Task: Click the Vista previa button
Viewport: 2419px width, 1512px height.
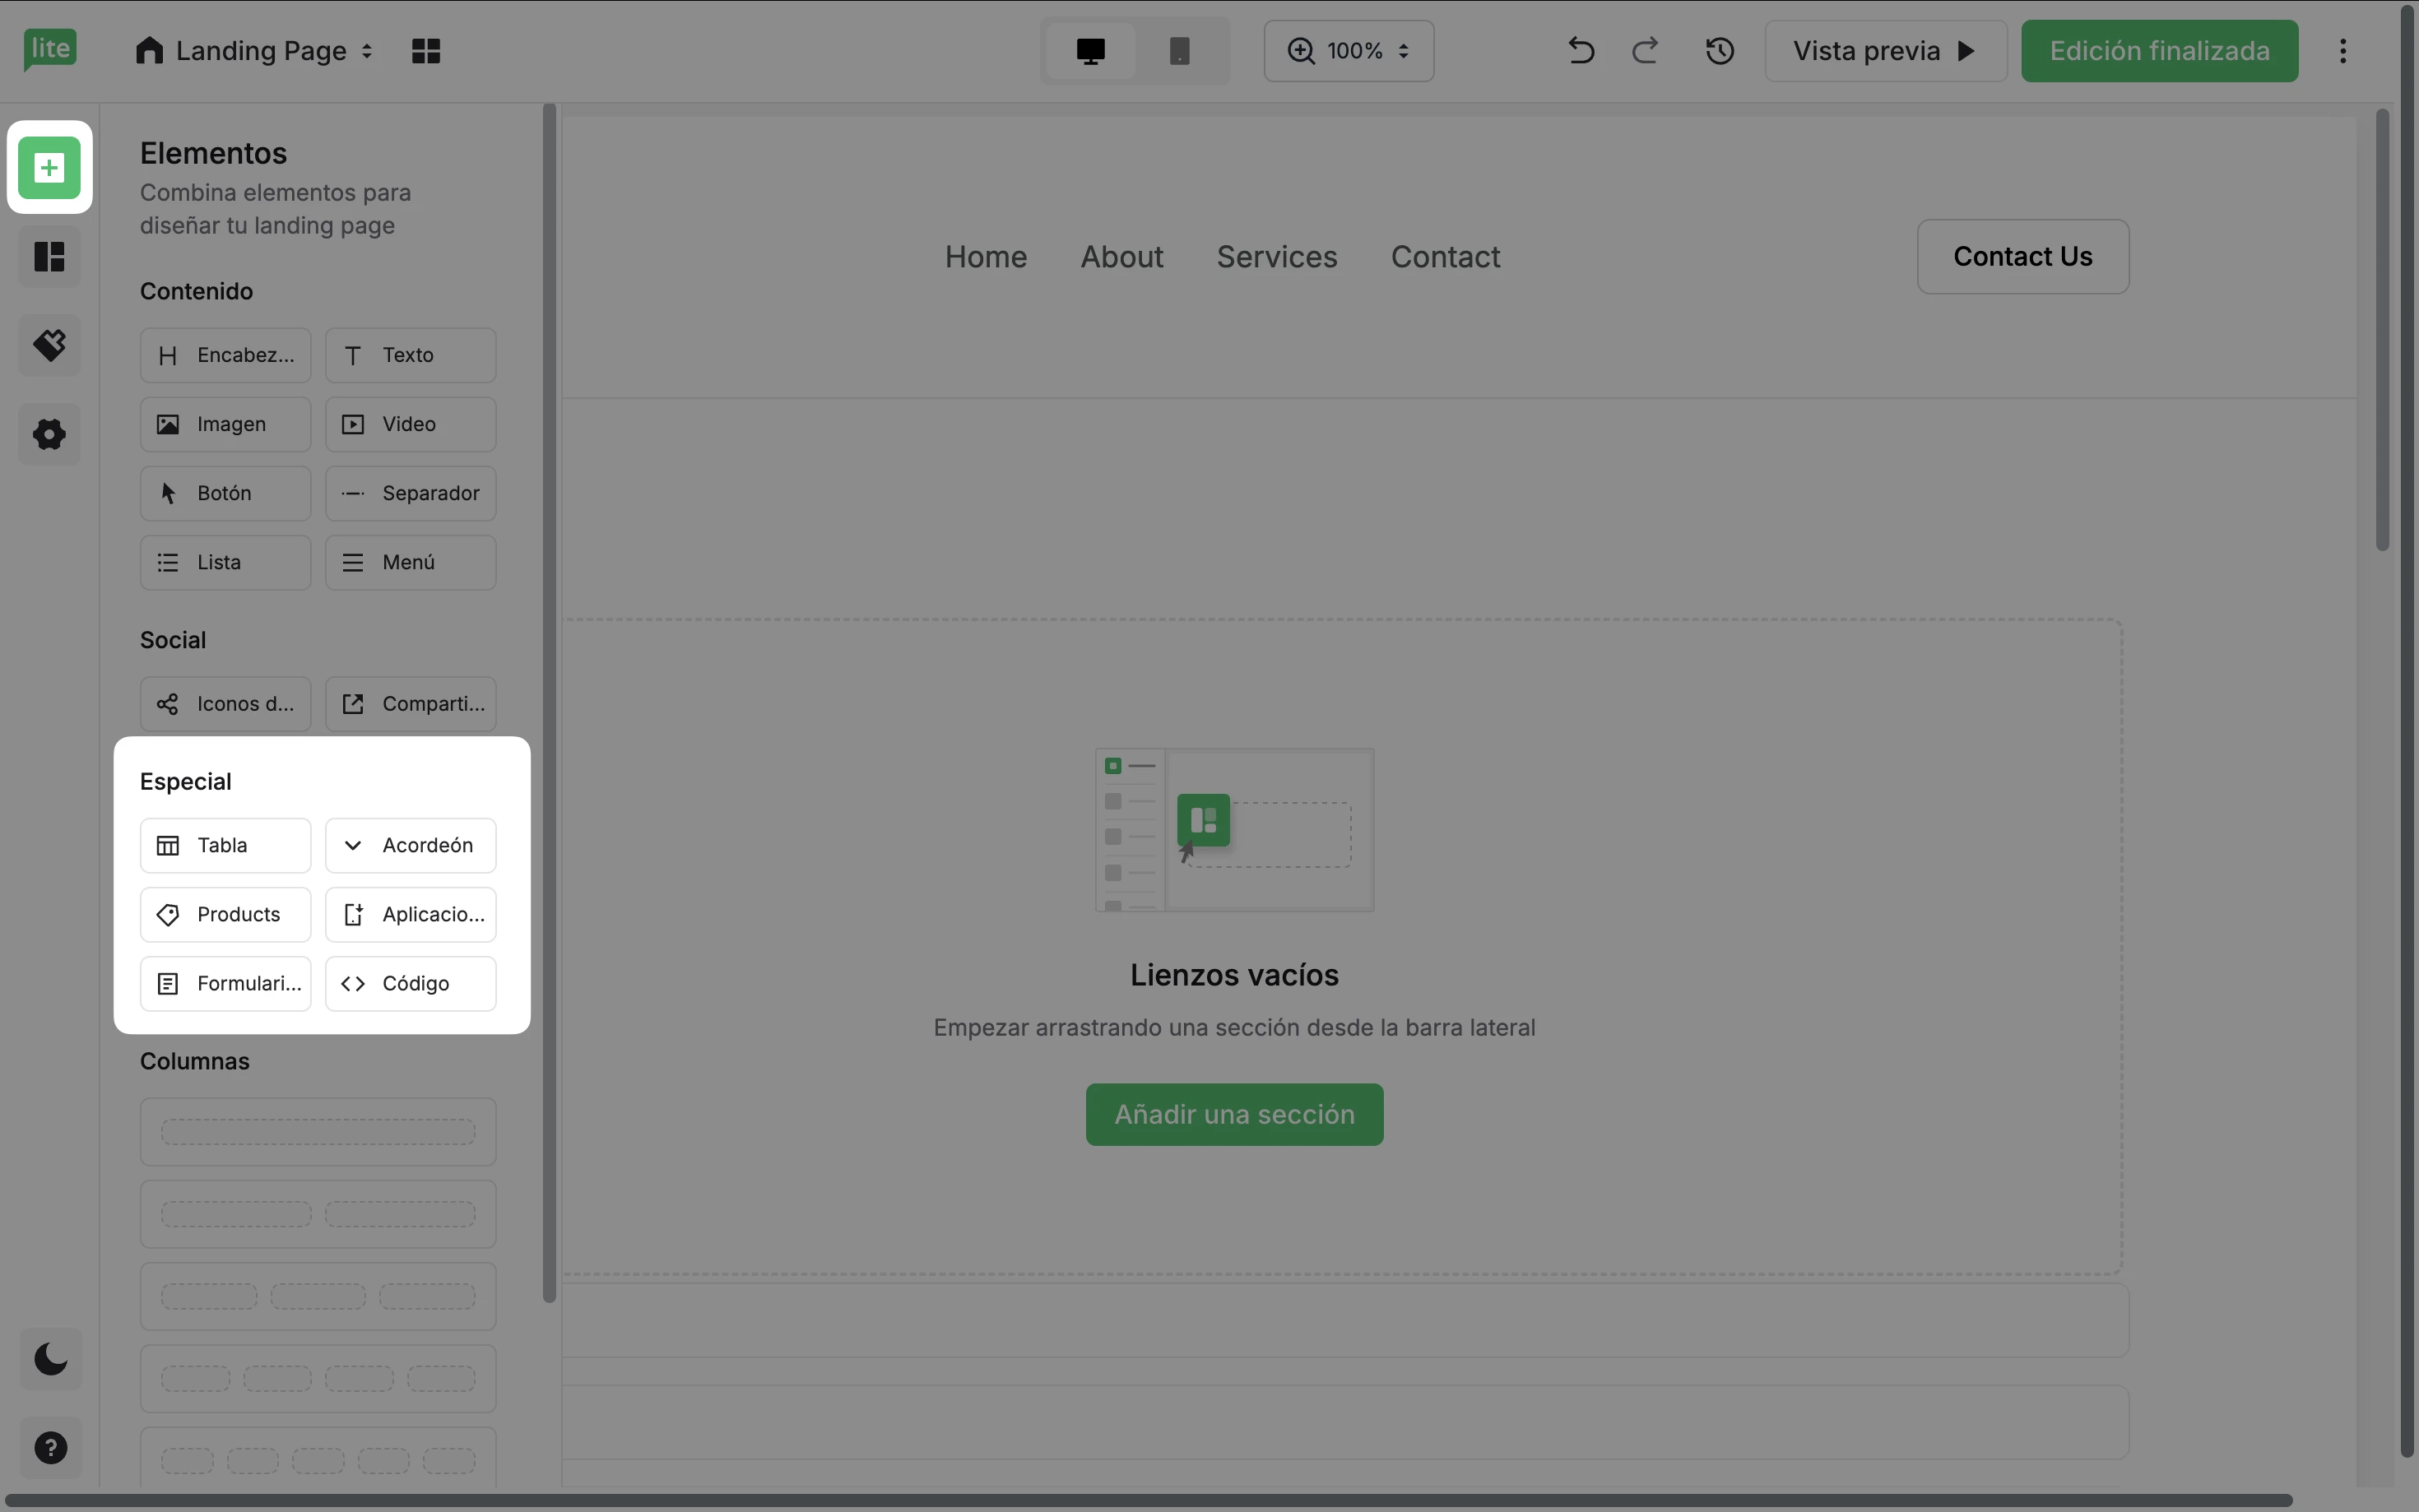Action: 1885,51
